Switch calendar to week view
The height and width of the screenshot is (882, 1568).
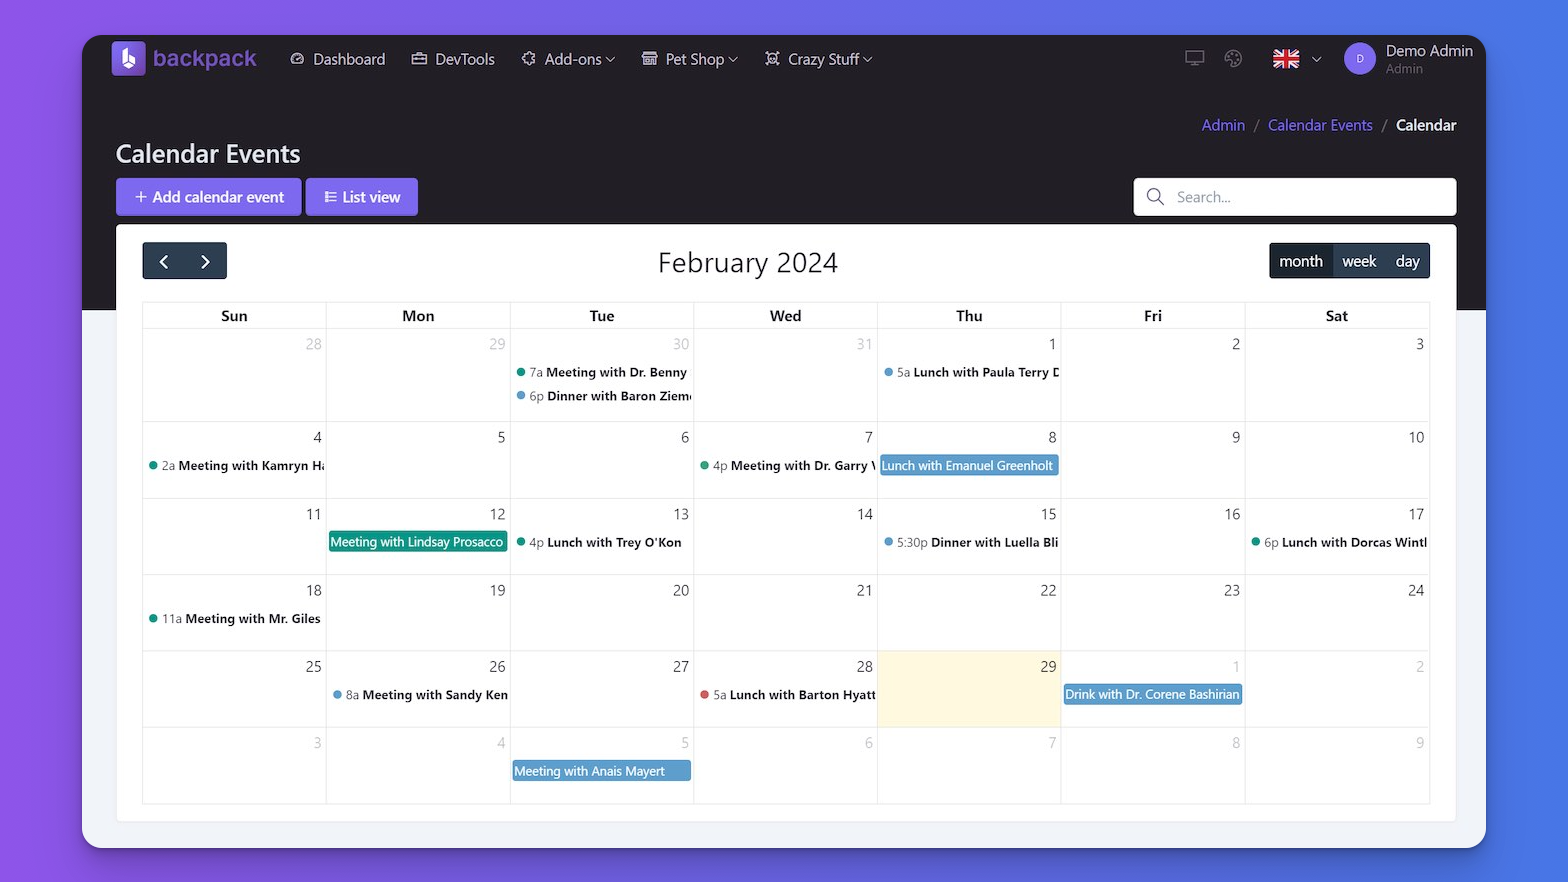[1358, 261]
